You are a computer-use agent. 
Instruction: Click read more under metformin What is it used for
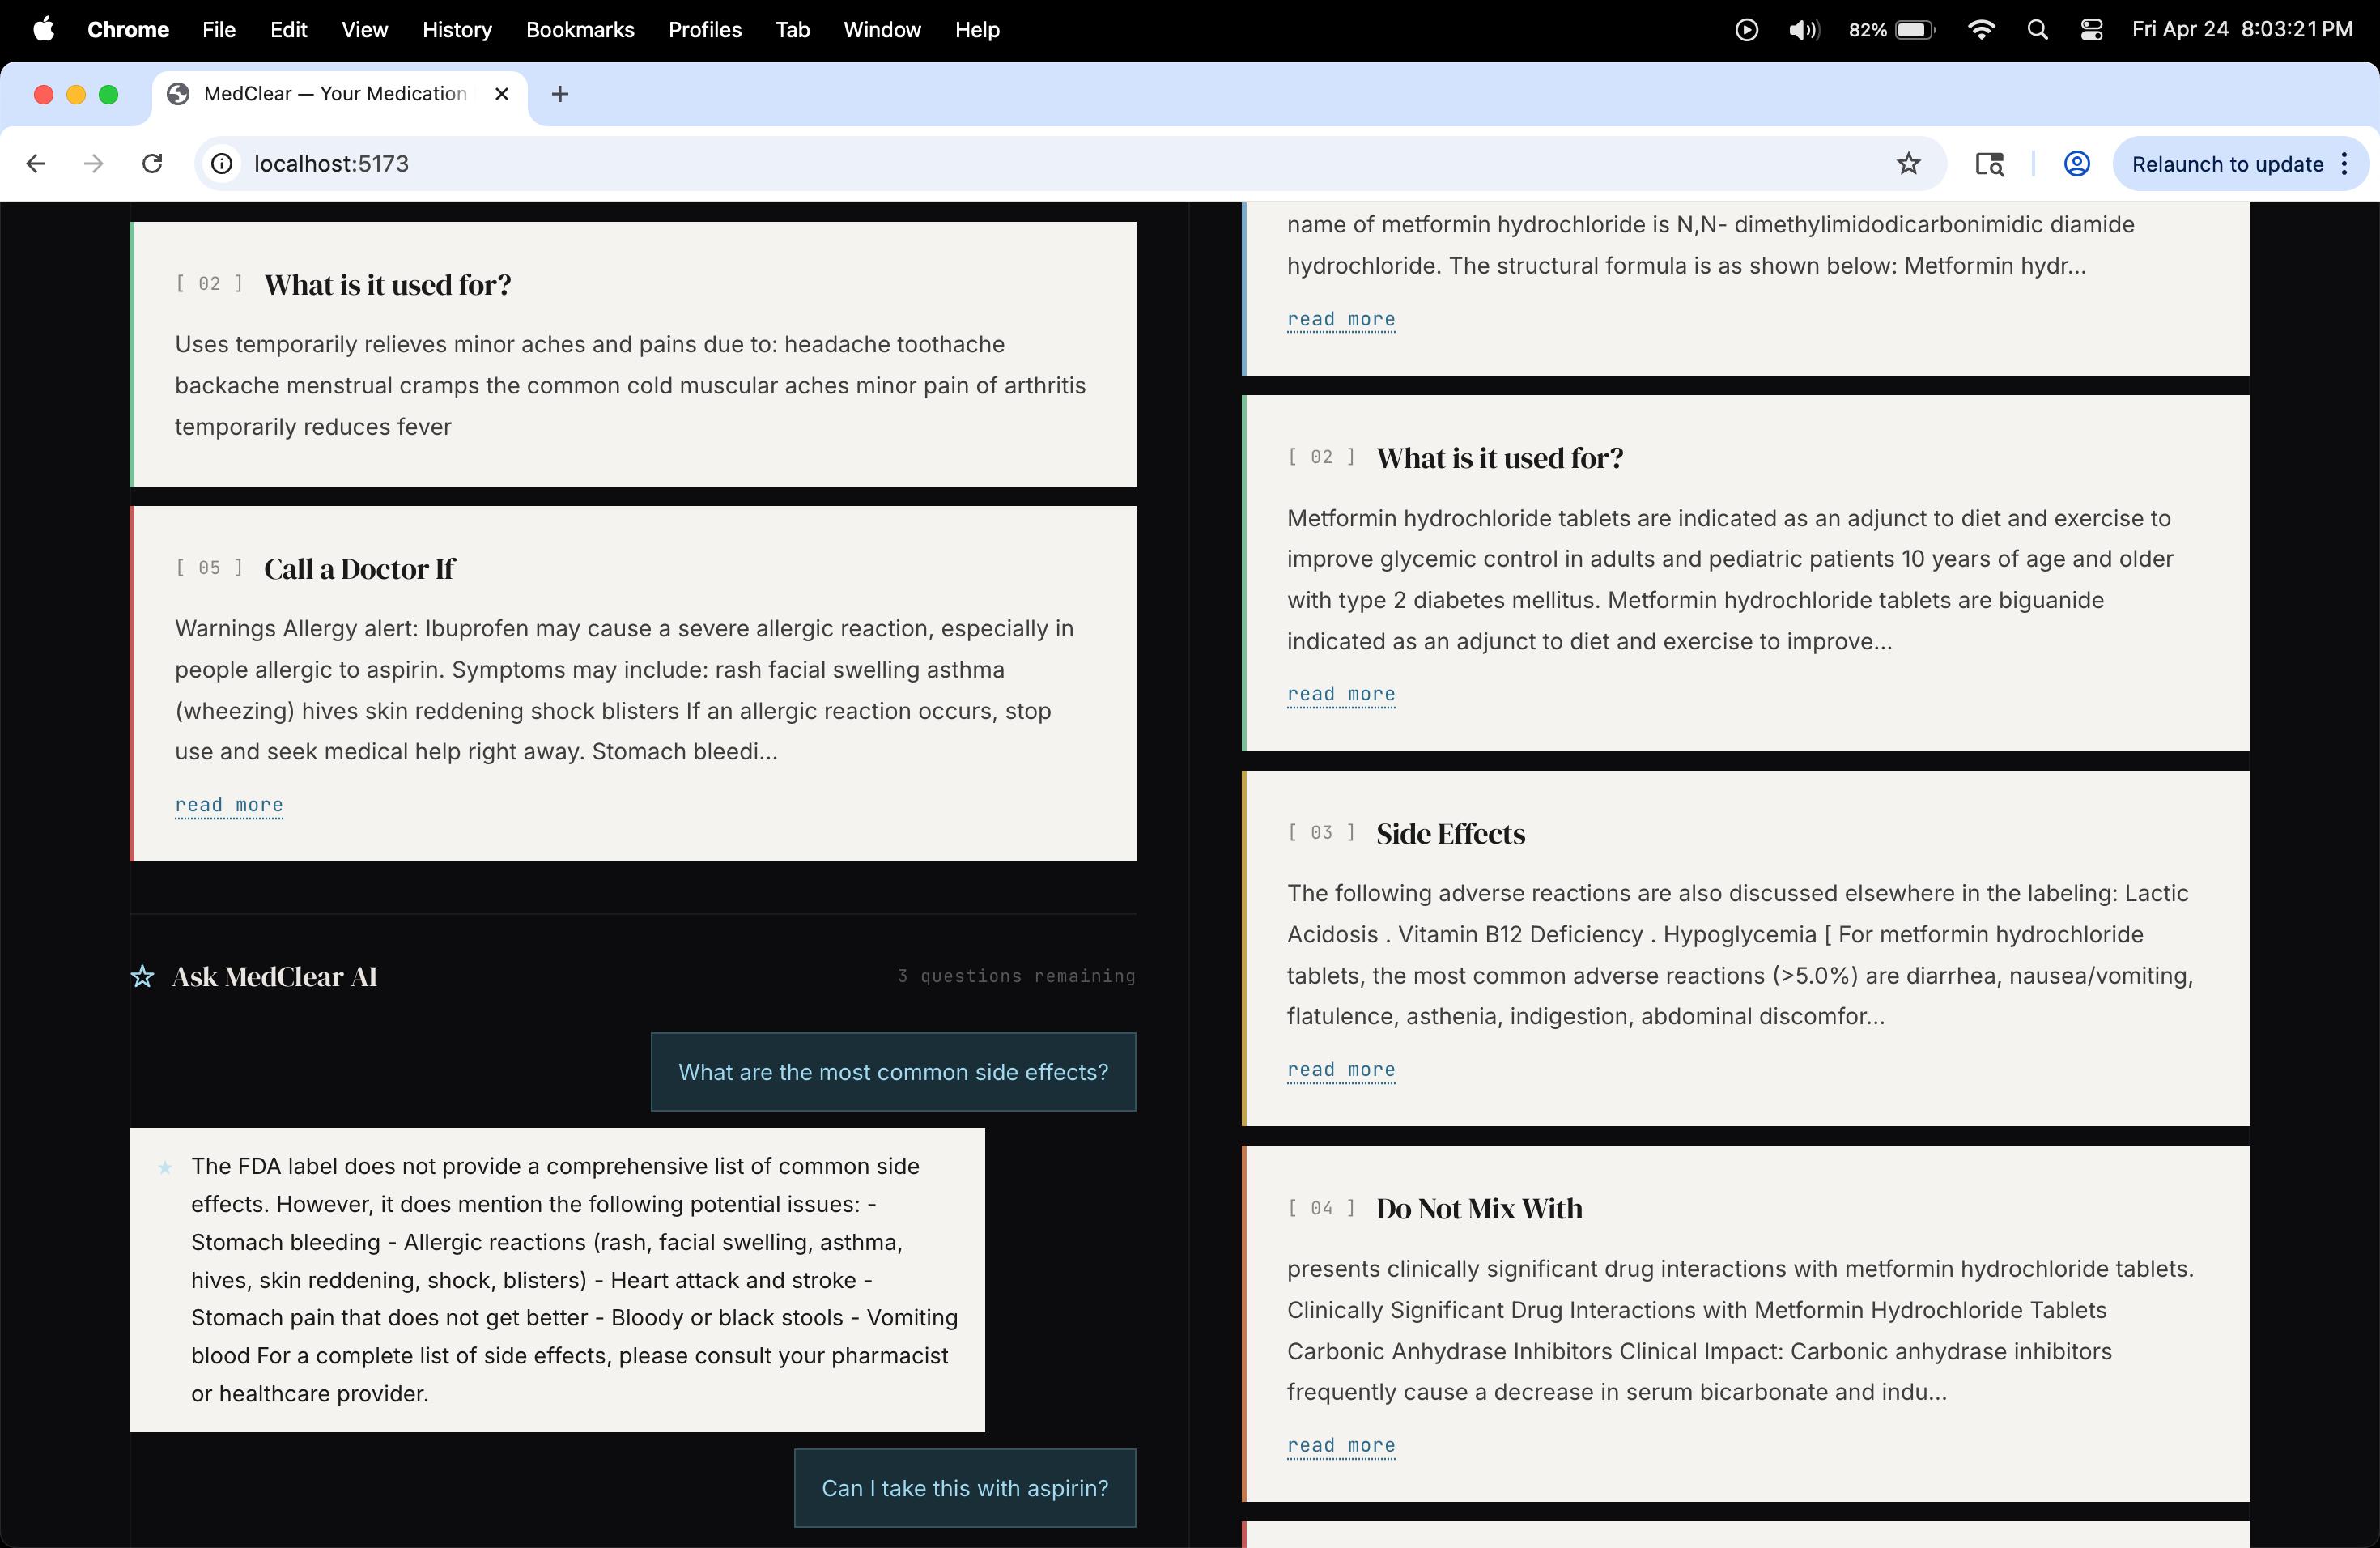pos(1340,694)
